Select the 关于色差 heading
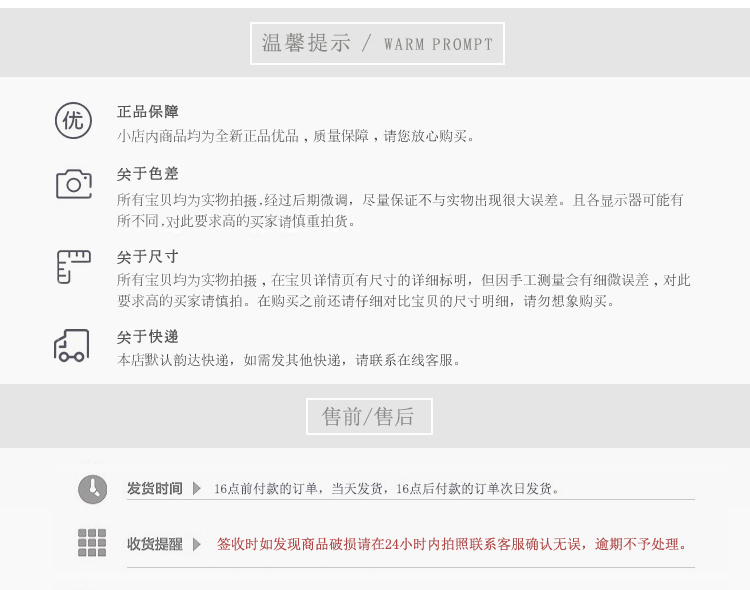The height and width of the screenshot is (590, 750). pyautogui.click(x=147, y=174)
